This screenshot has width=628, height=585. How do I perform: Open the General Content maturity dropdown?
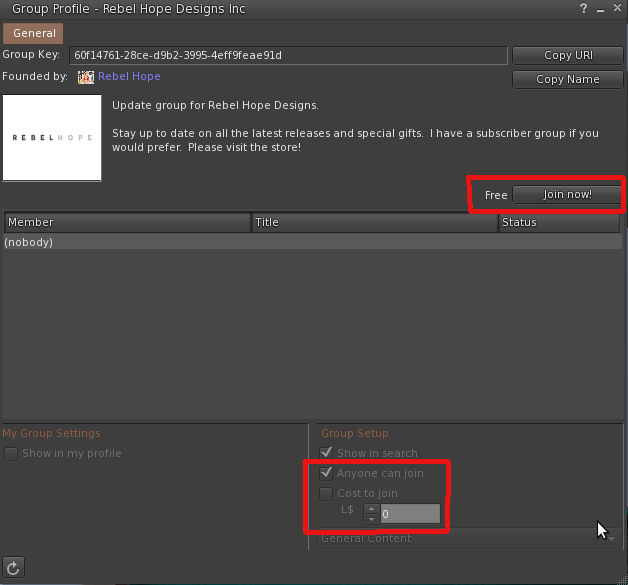[x=470, y=539]
